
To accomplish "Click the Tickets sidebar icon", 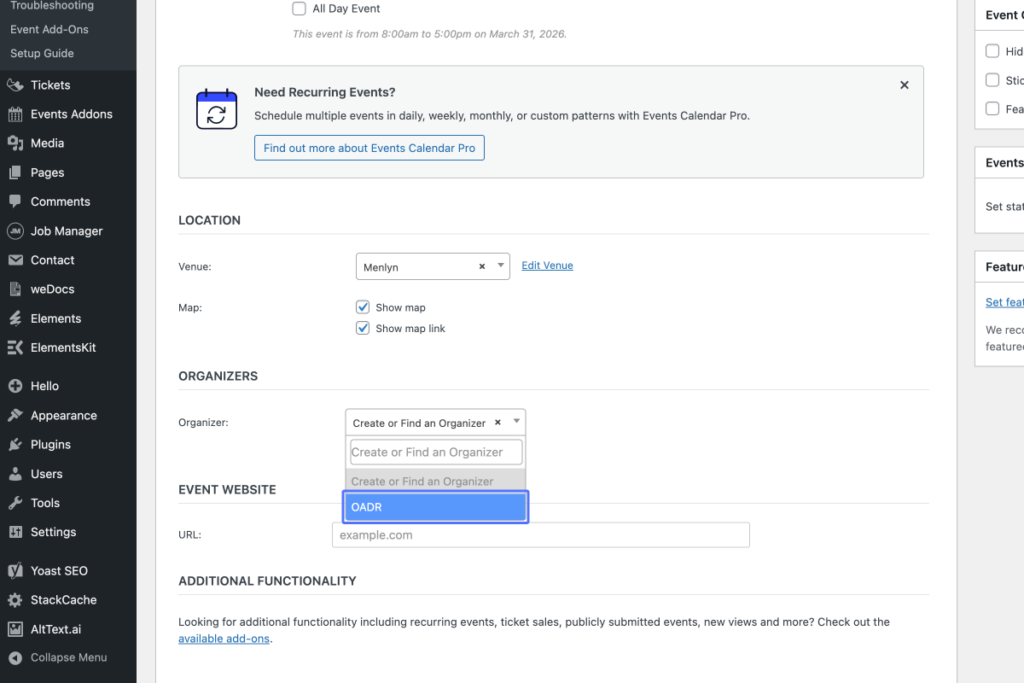I will [15, 85].
